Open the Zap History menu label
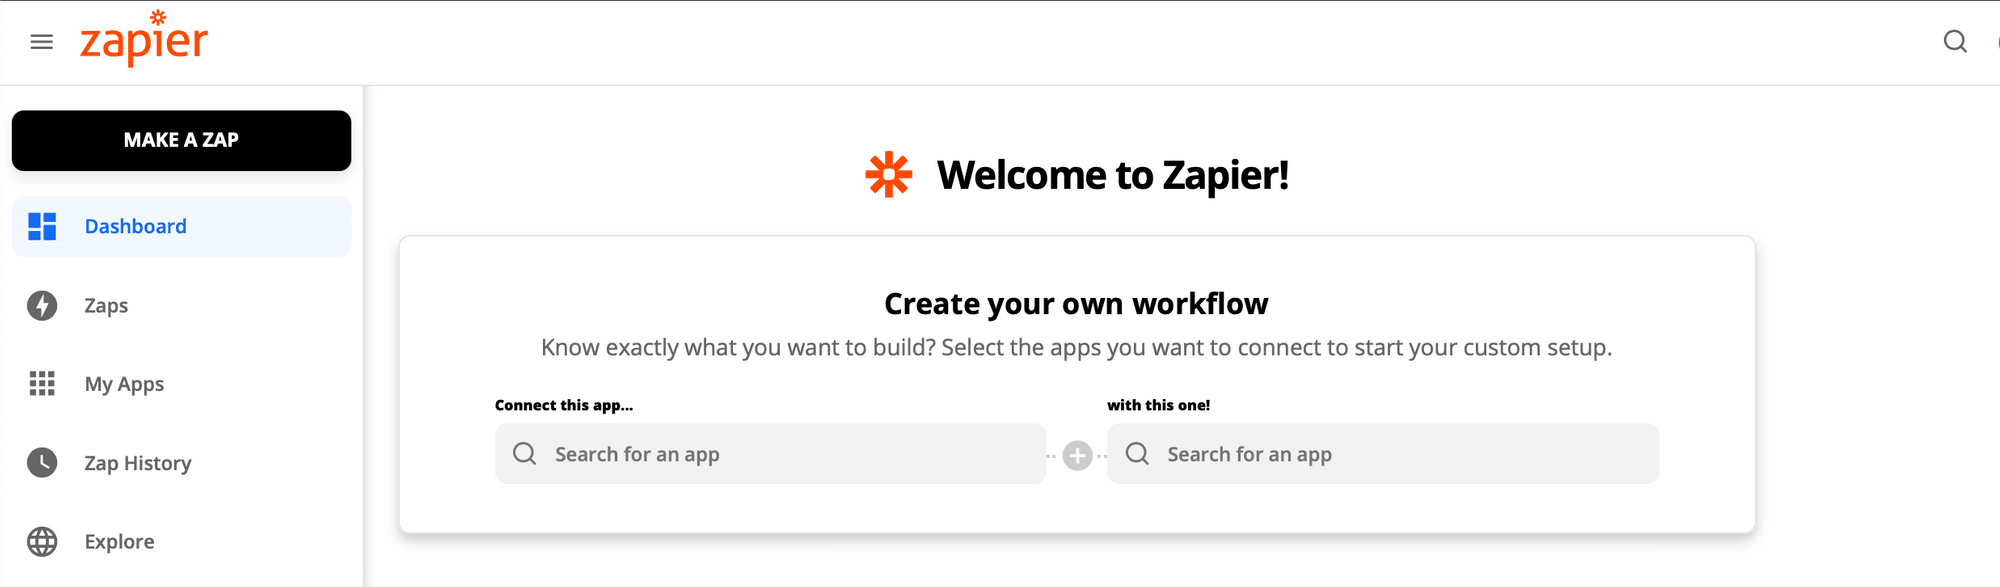This screenshot has height=587, width=2000. [x=137, y=463]
